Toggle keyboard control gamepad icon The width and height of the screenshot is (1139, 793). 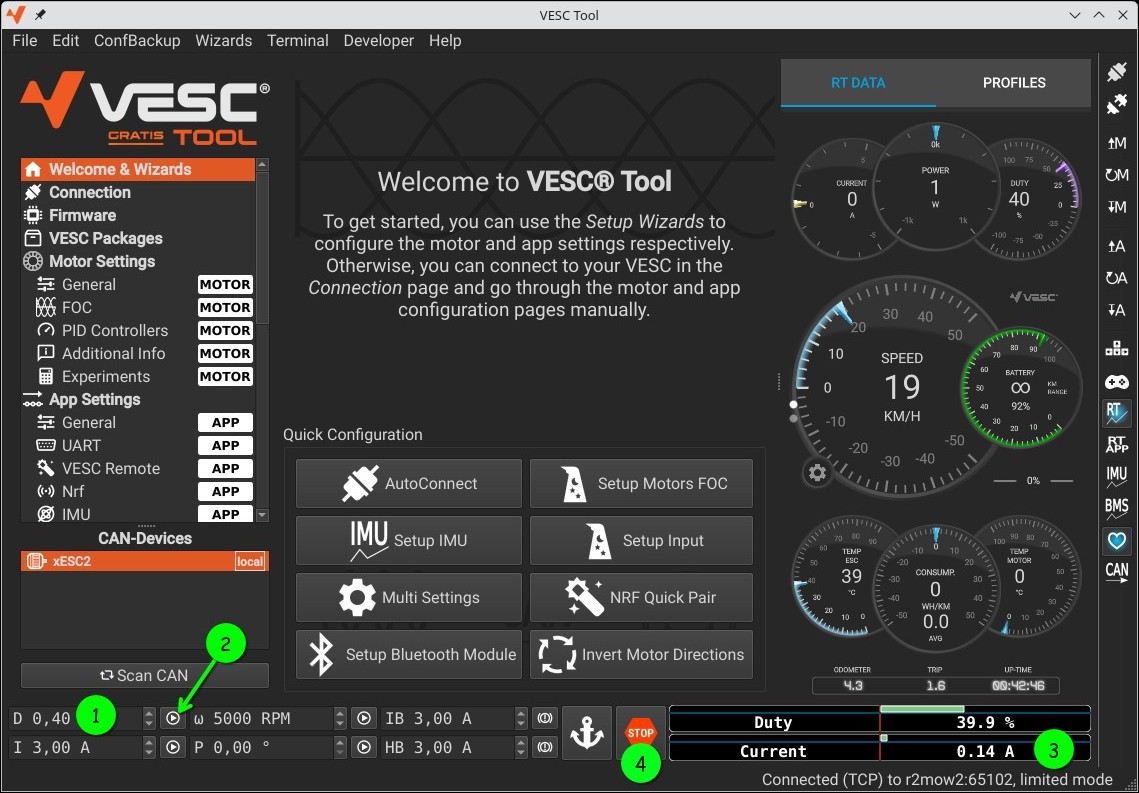1116,382
